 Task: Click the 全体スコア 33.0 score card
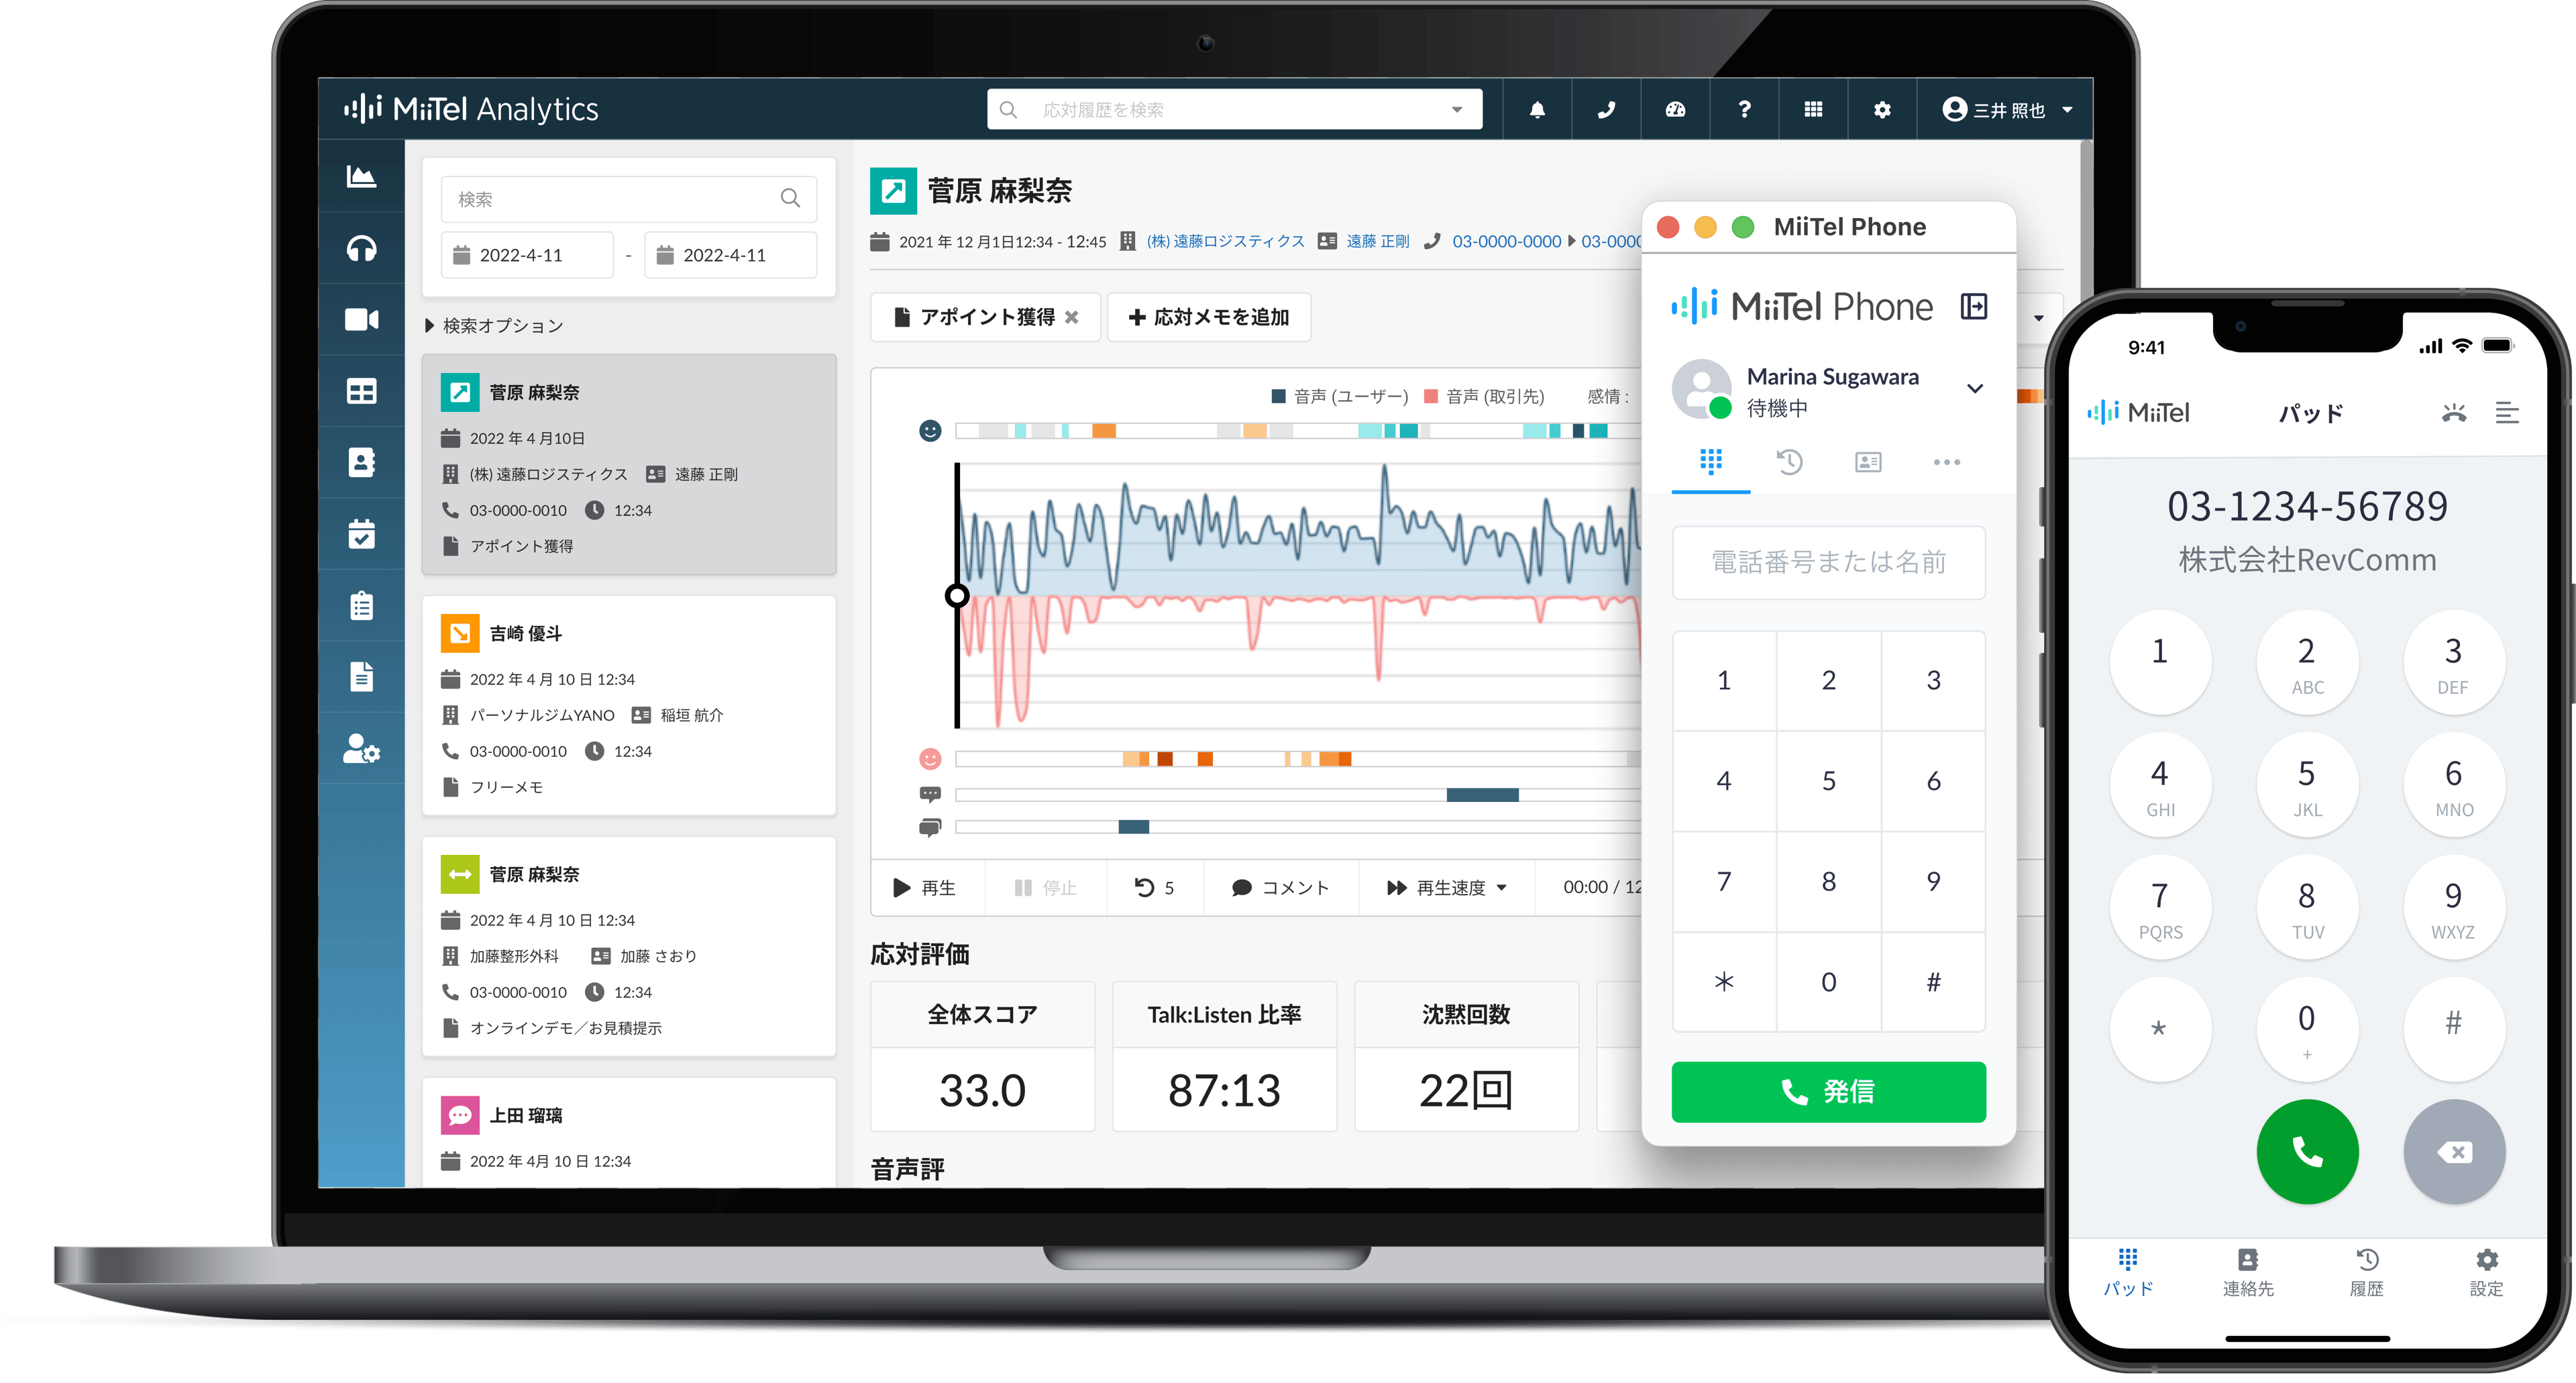point(982,1056)
